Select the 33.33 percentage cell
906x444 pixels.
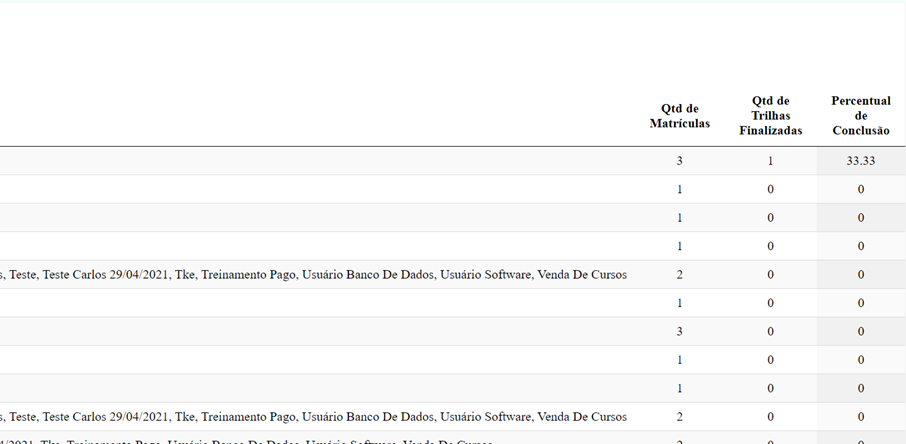click(x=860, y=161)
